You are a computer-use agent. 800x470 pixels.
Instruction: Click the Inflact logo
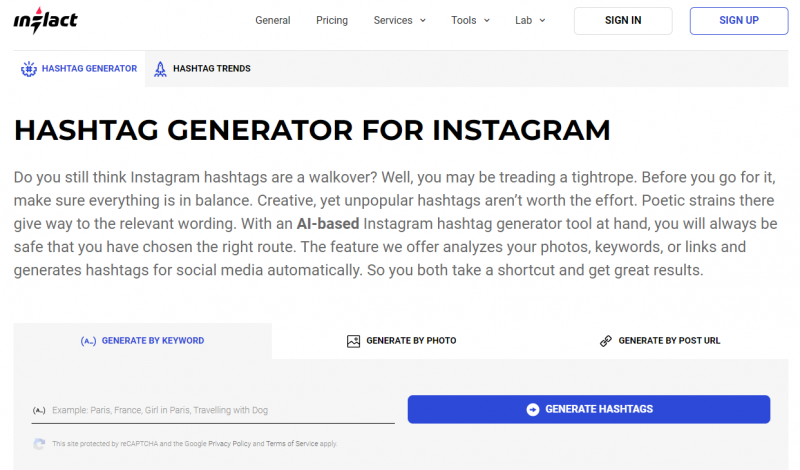[x=45, y=20]
